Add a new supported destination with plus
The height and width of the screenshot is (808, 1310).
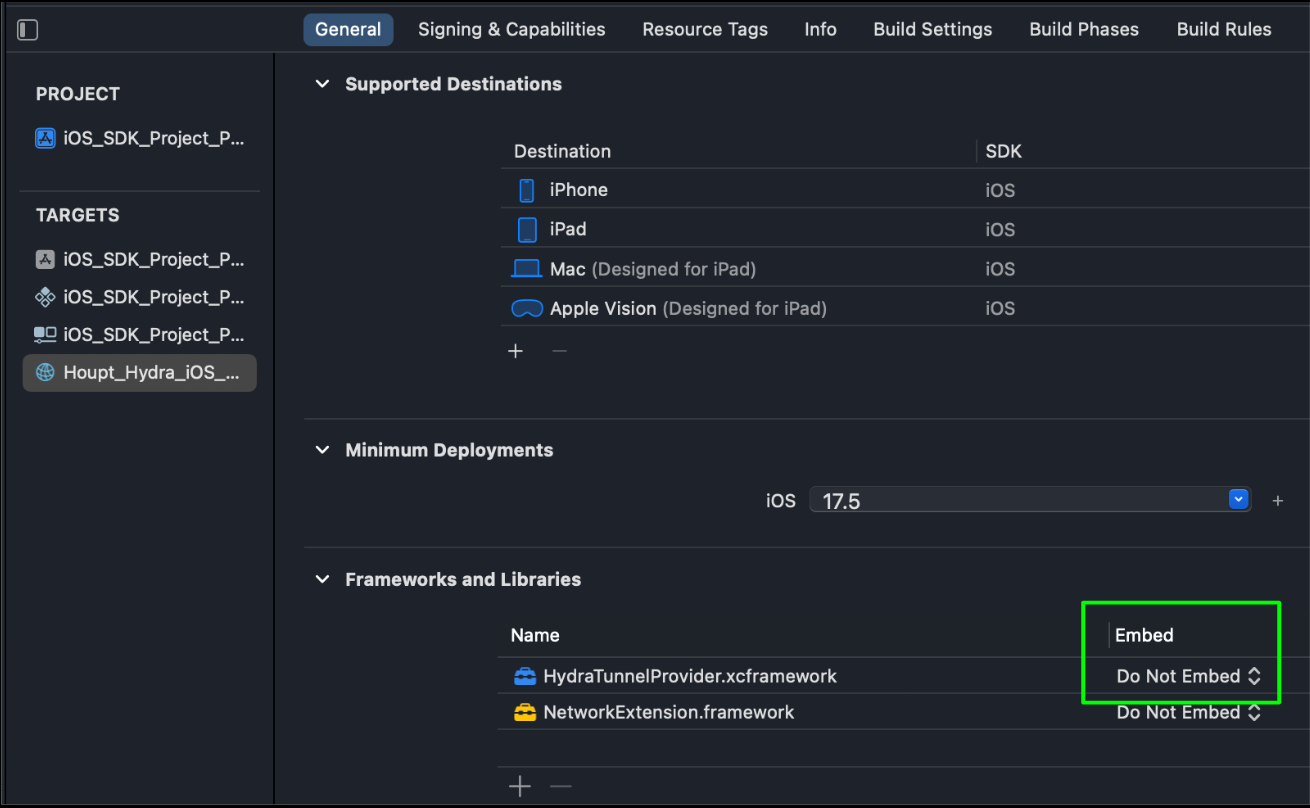click(516, 351)
